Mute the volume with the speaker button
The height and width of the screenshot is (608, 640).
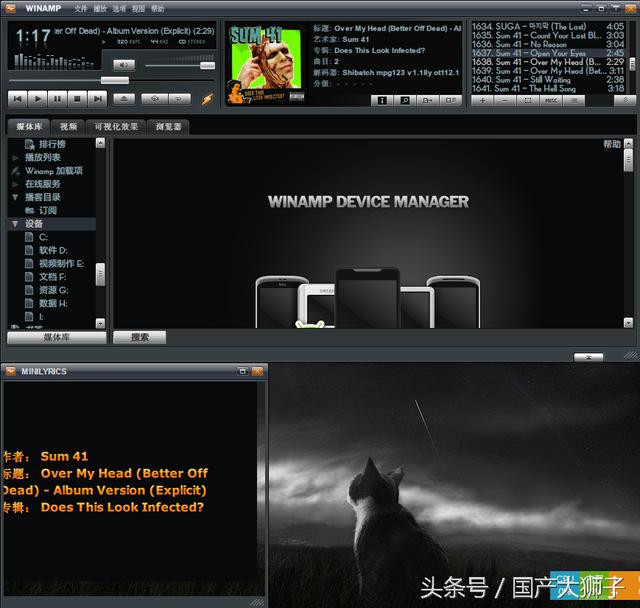point(124,65)
